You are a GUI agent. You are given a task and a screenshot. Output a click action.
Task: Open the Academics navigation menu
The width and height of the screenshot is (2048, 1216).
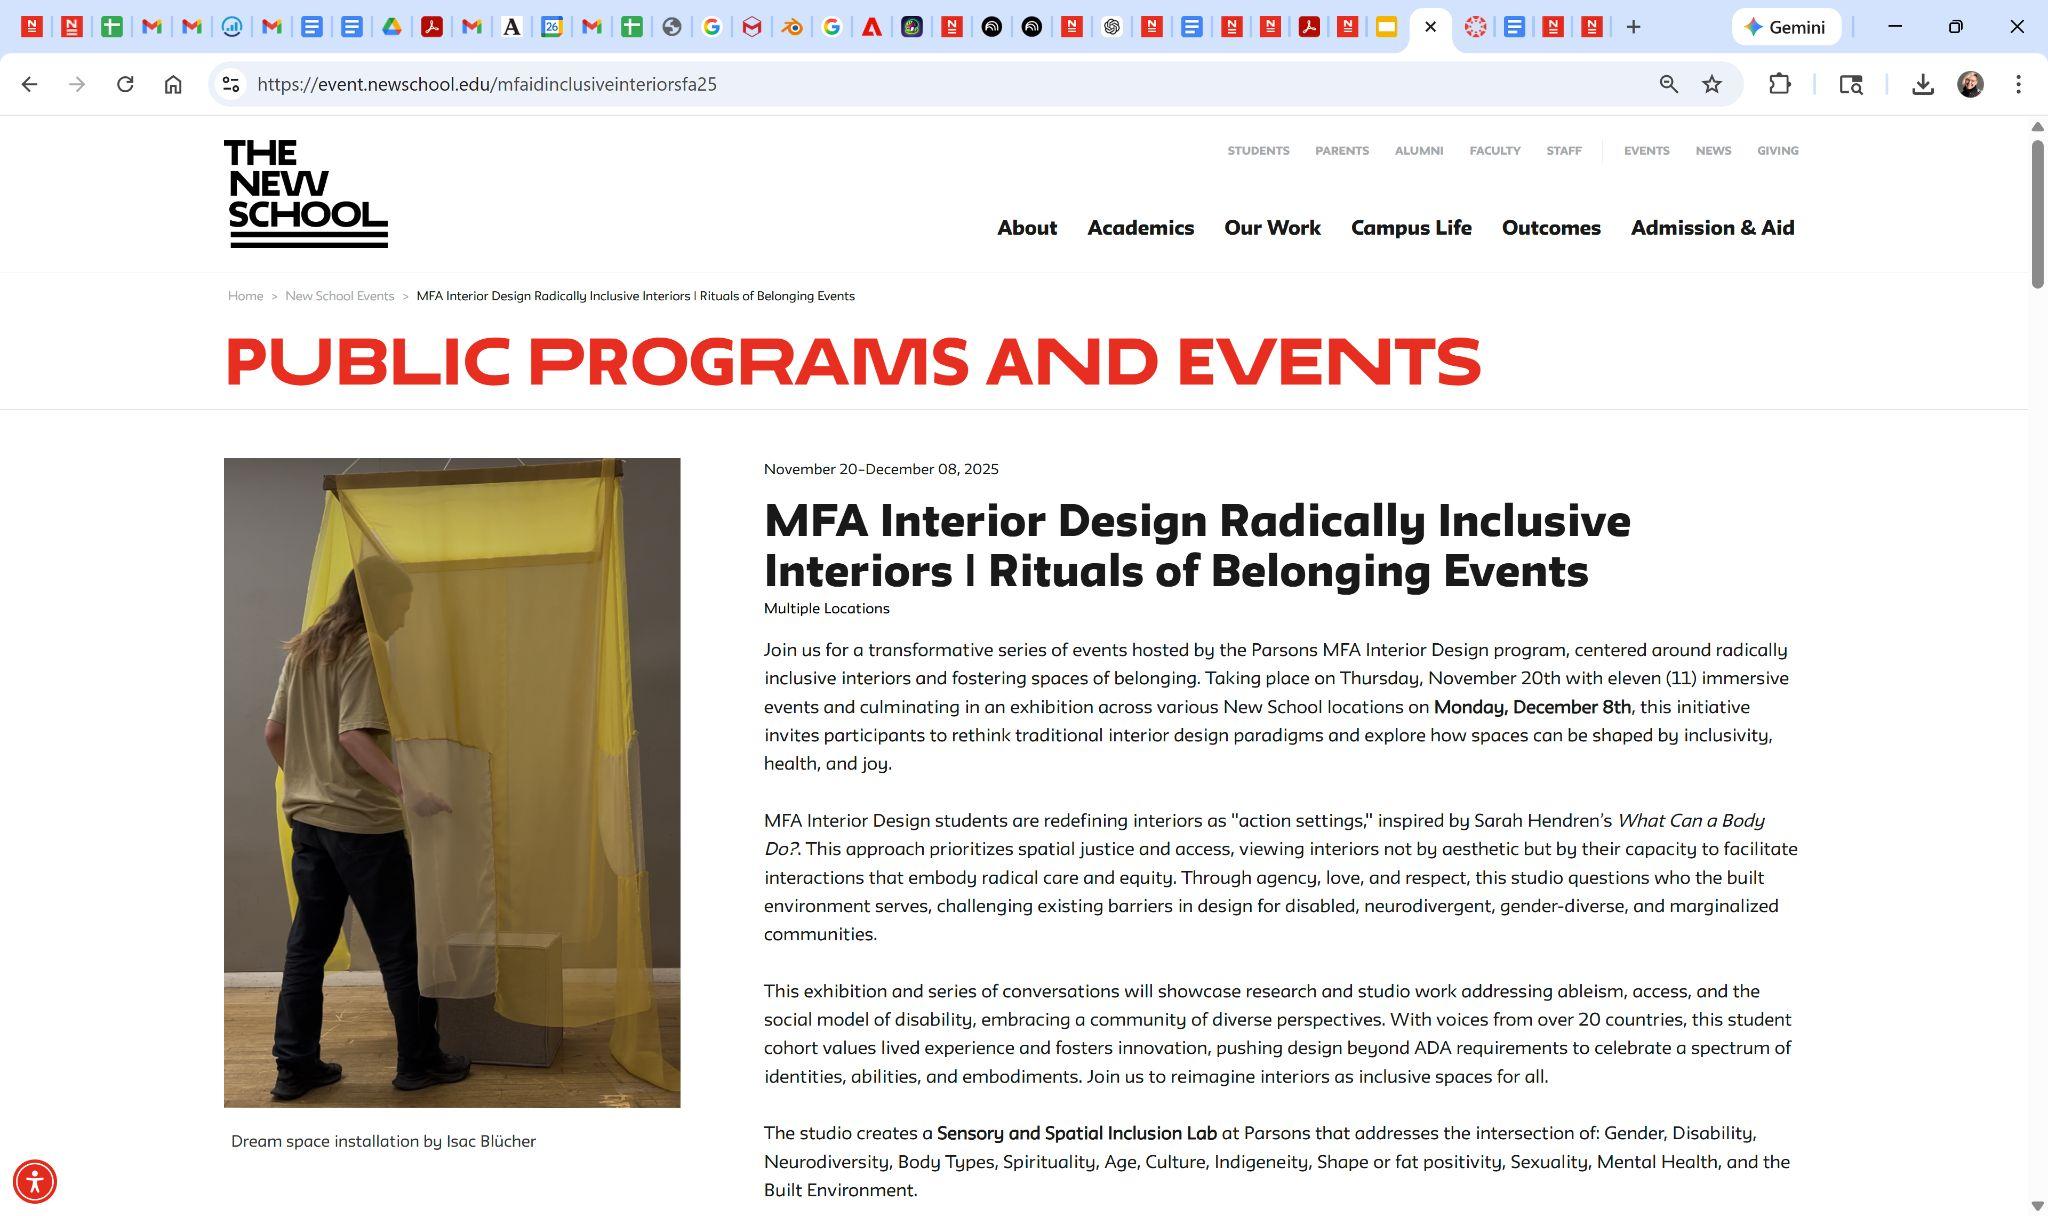(x=1140, y=228)
